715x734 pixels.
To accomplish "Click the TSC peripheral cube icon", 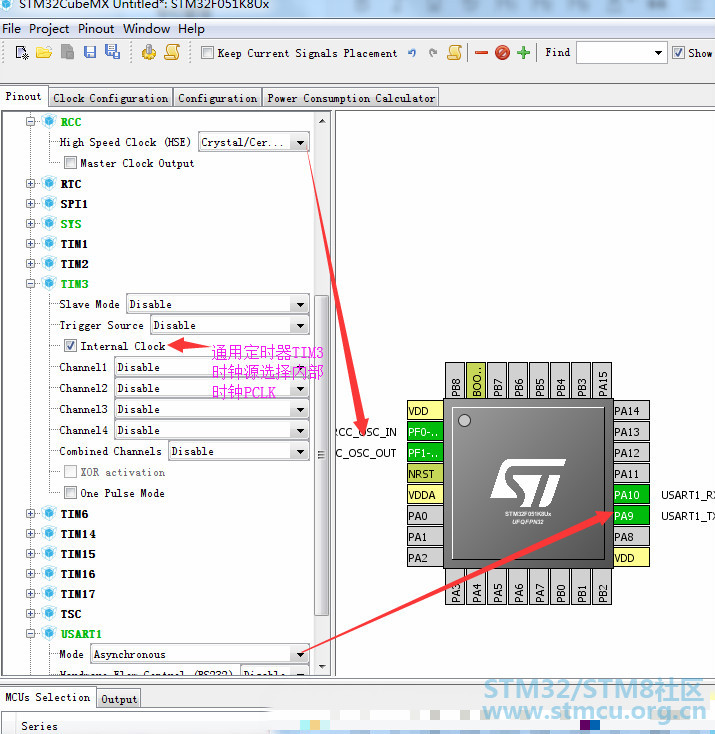I will pyautogui.click(x=49, y=613).
